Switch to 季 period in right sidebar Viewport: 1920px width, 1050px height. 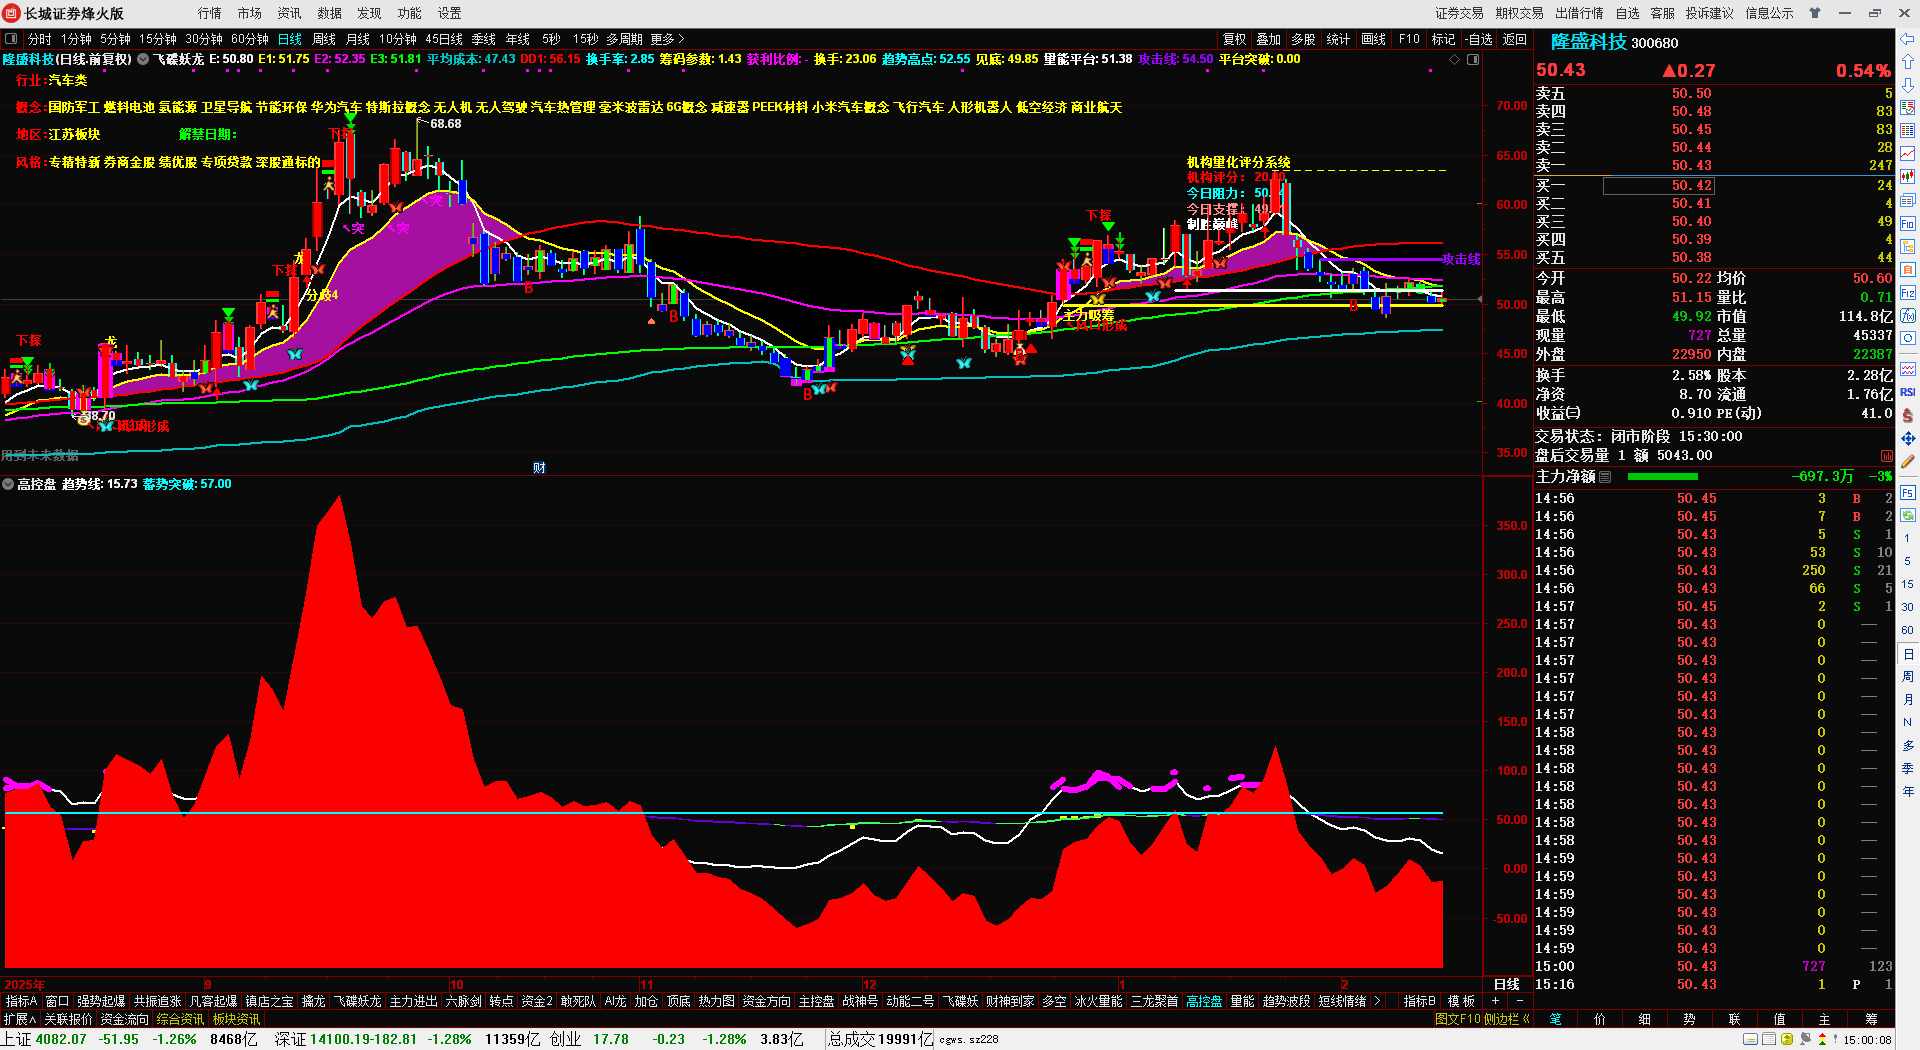[x=1908, y=768]
